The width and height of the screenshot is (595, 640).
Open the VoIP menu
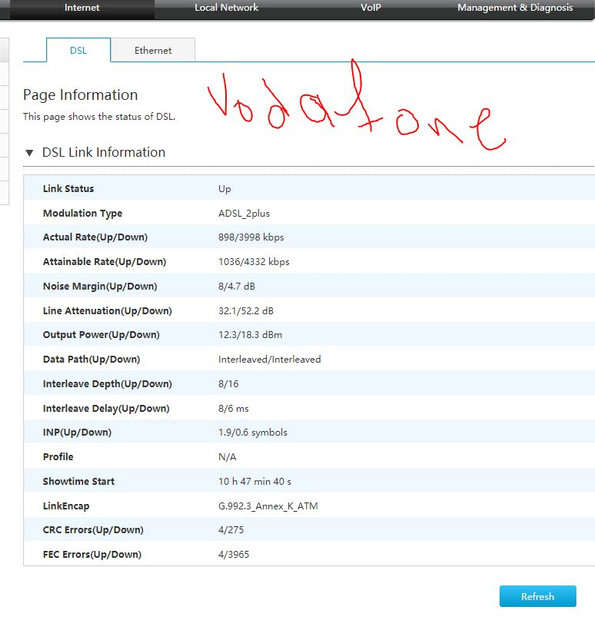click(371, 8)
